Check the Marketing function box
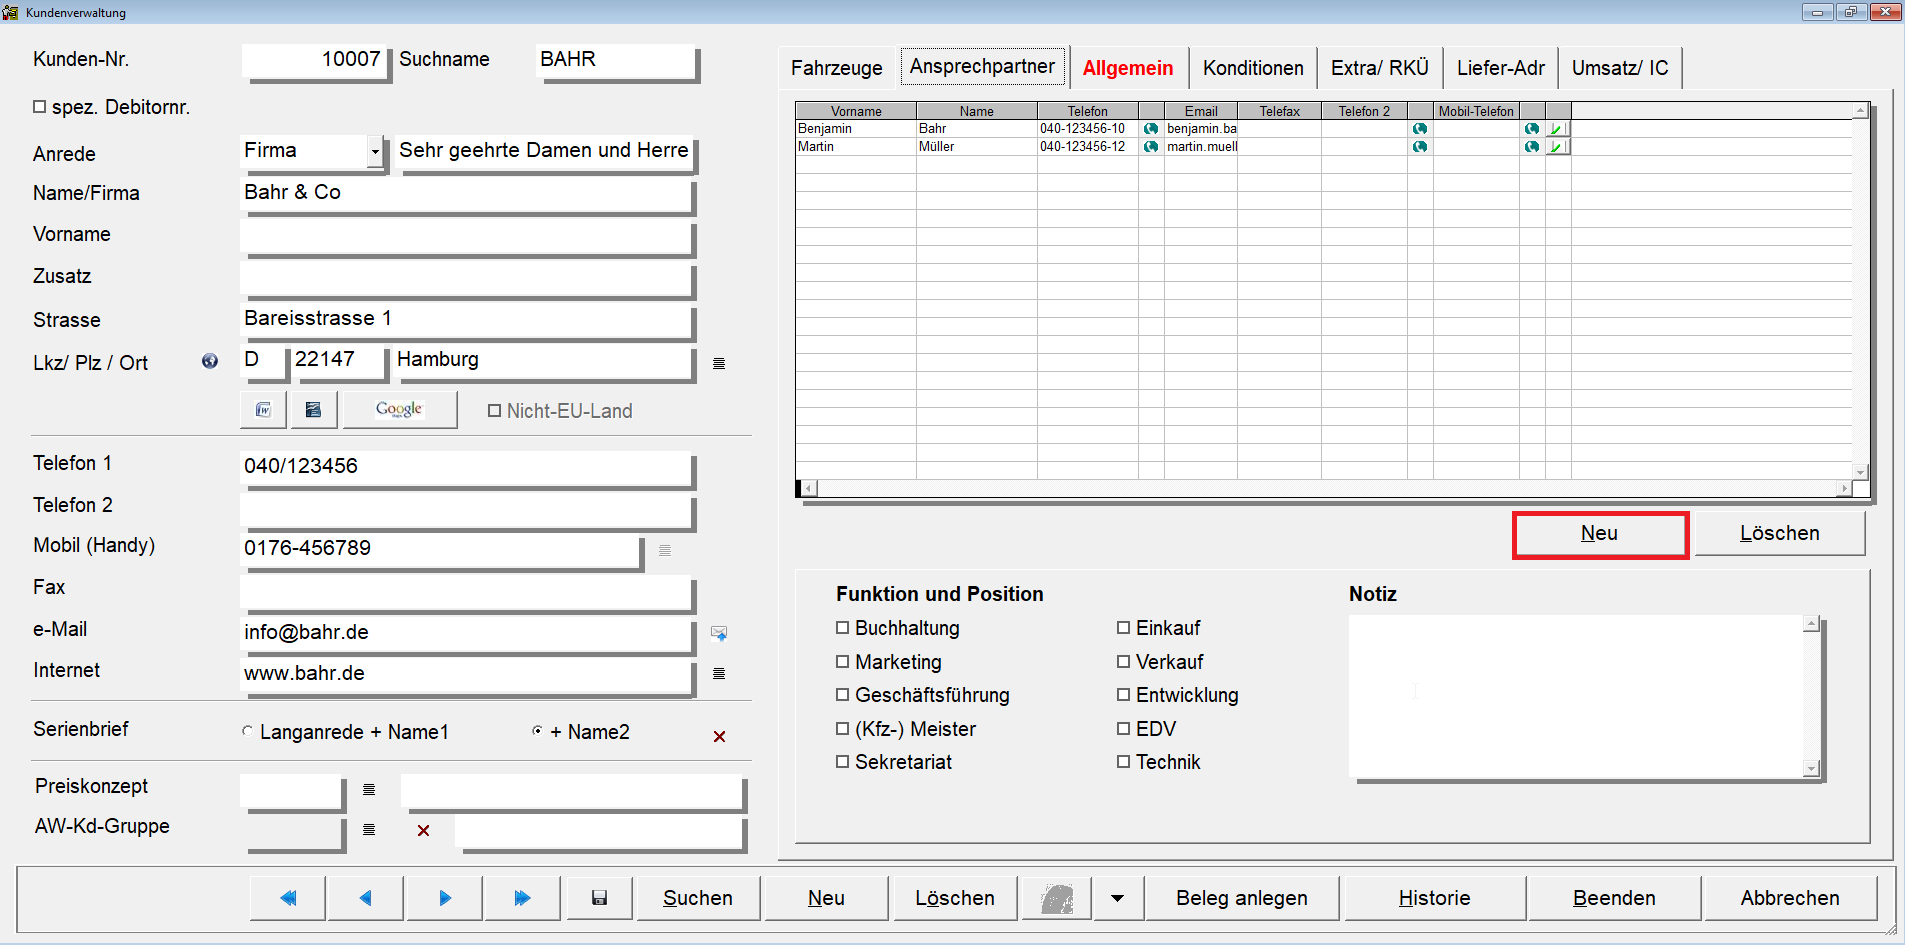Screen dimensions: 1905x945 pos(842,662)
